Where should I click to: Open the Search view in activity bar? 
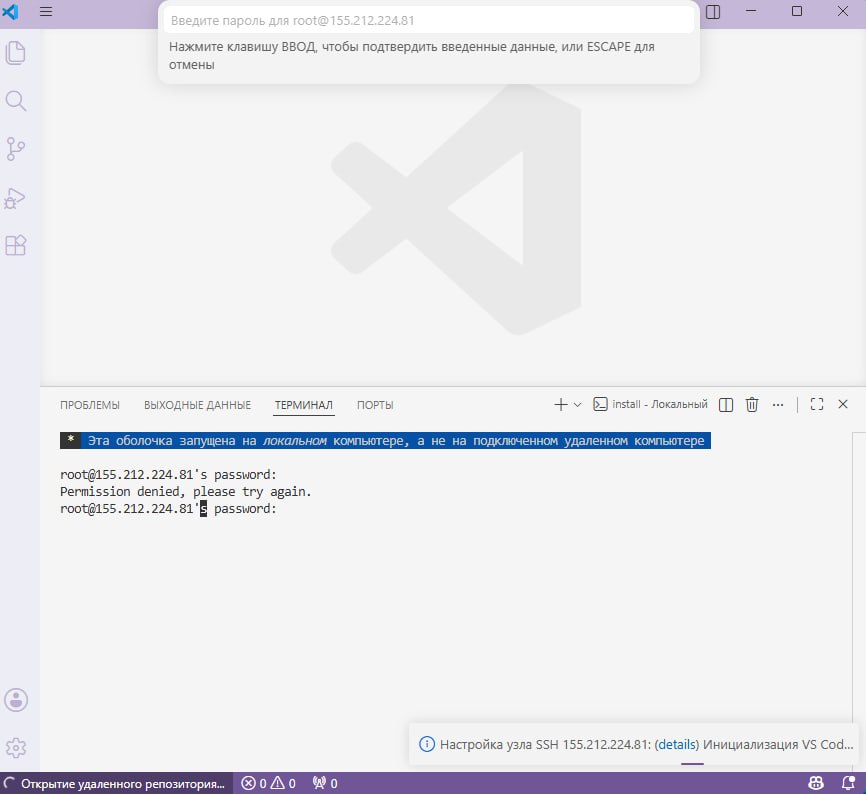tap(15, 101)
